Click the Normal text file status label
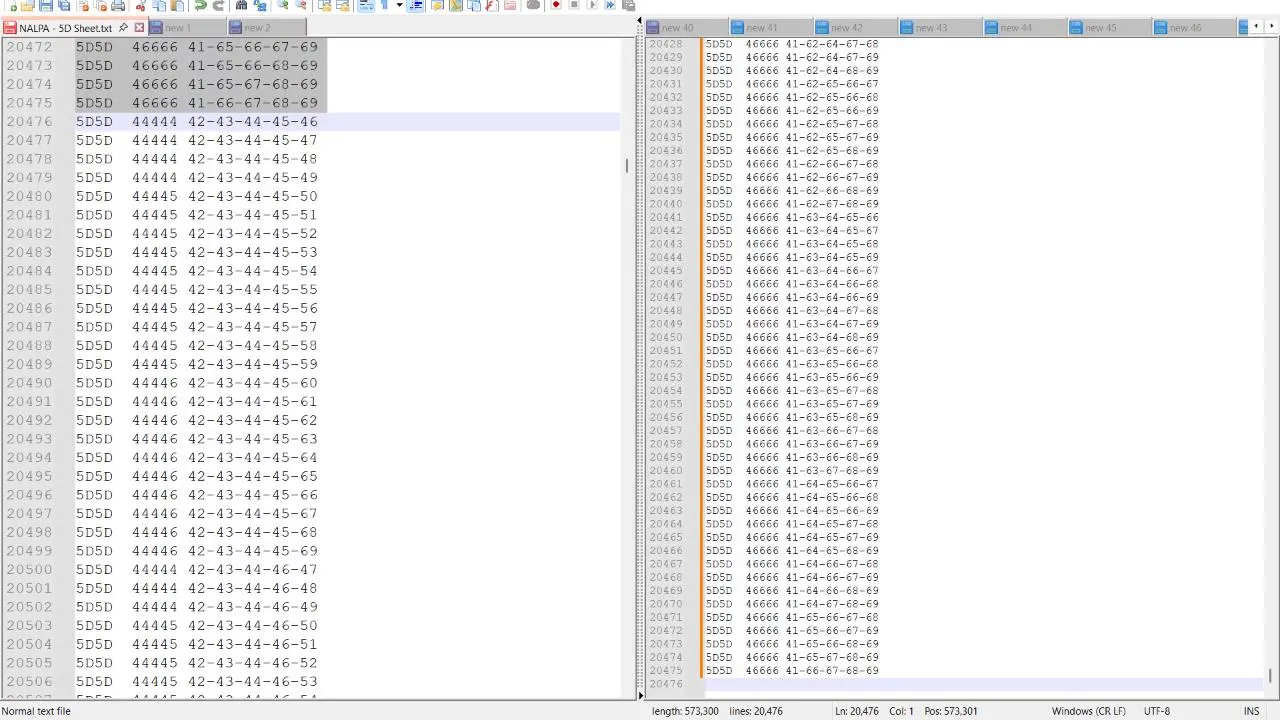 tap(36, 711)
